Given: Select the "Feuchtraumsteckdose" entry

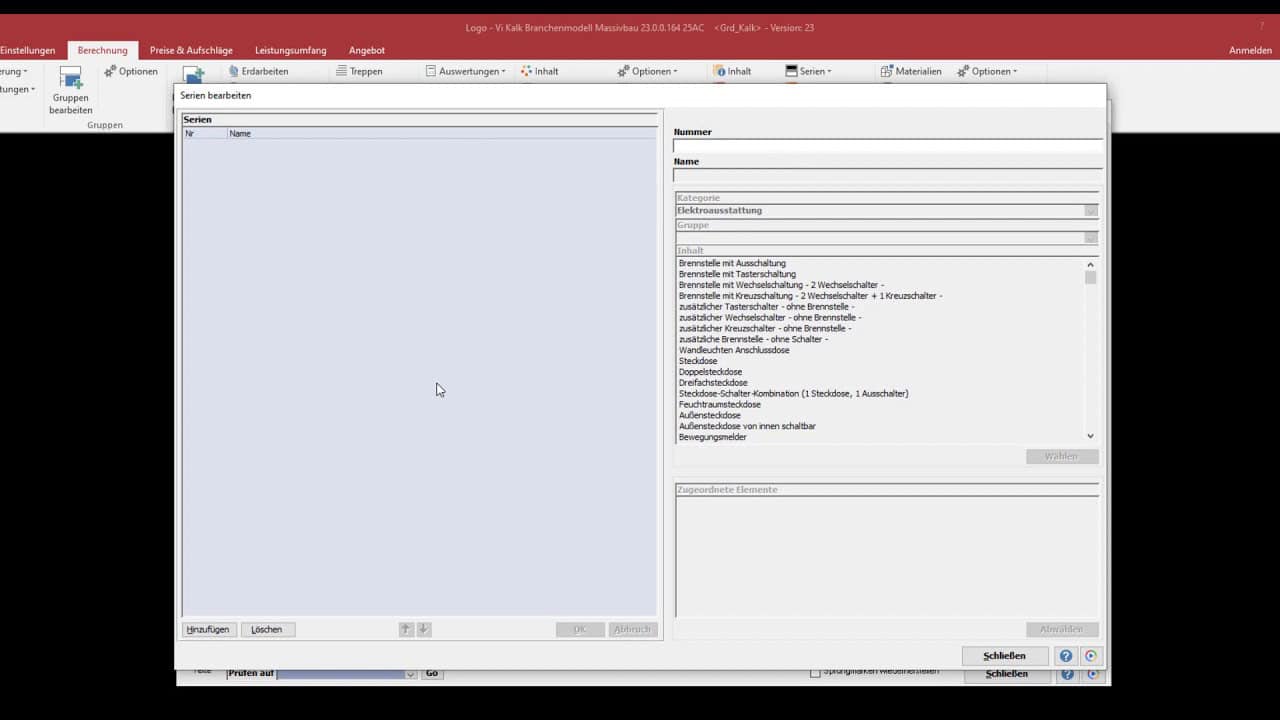Looking at the screenshot, I should pos(720,404).
